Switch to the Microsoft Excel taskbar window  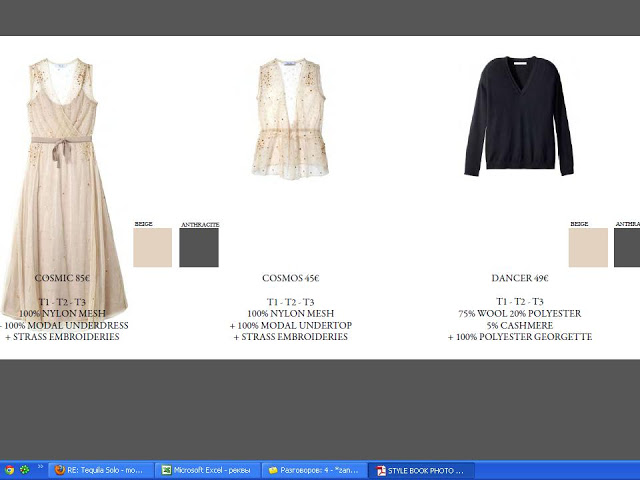208,469
